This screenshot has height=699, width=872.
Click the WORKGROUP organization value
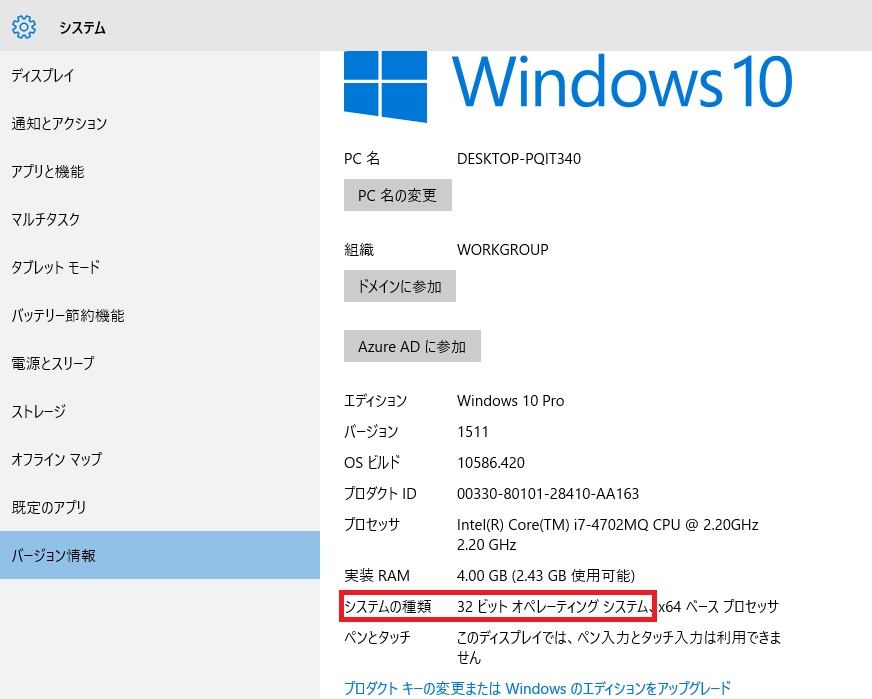(503, 250)
